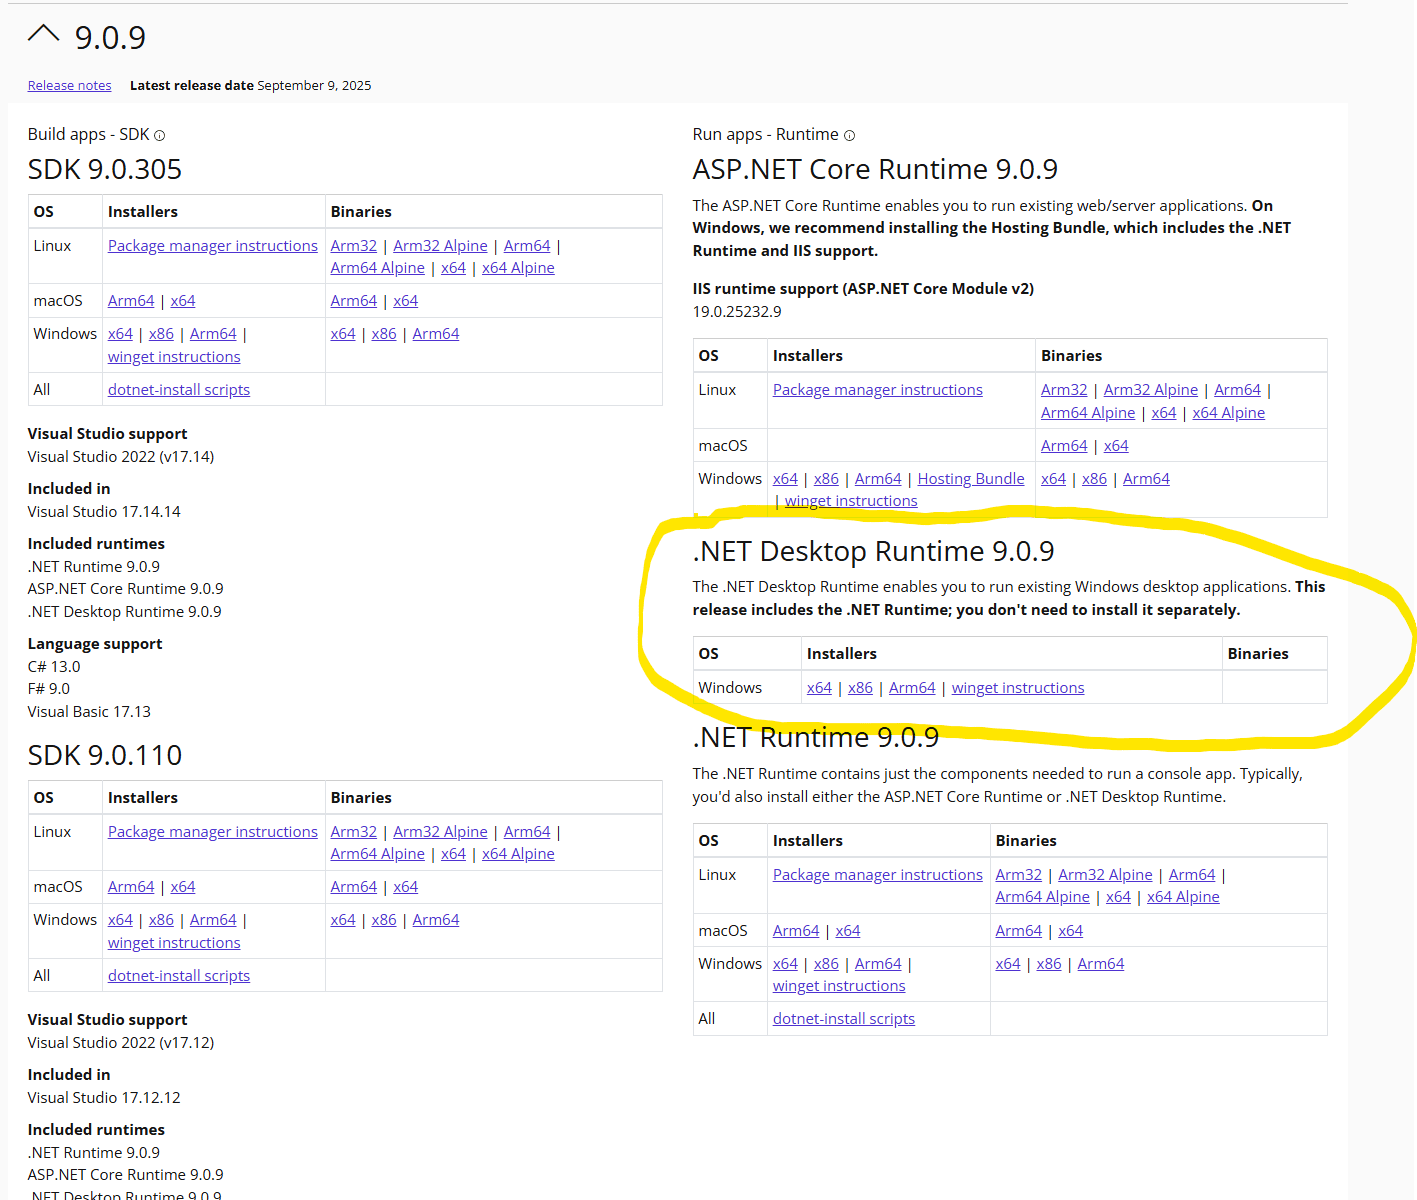The height and width of the screenshot is (1200, 1417).
Task: Open SDK 9.0.110 dotnet-install scripts link
Action: (x=179, y=976)
